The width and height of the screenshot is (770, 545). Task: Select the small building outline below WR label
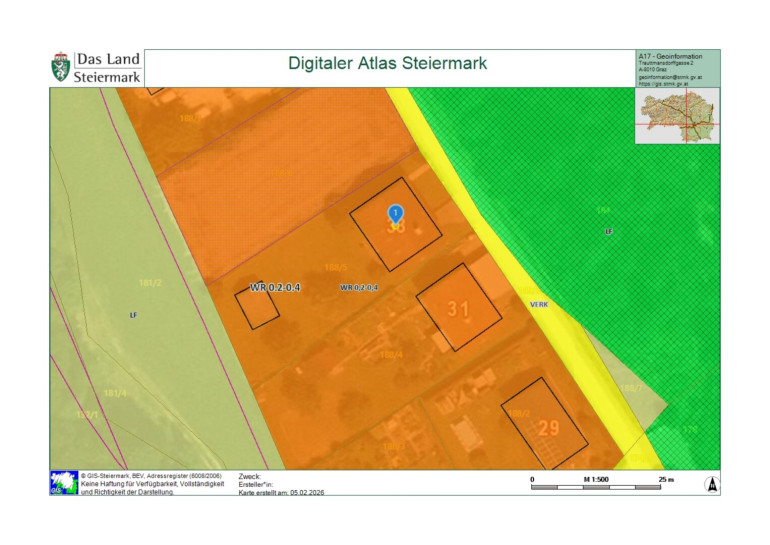tap(257, 306)
